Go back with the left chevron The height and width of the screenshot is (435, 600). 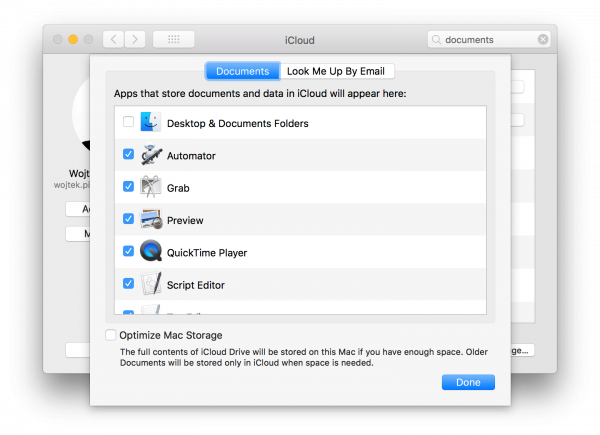coord(114,39)
